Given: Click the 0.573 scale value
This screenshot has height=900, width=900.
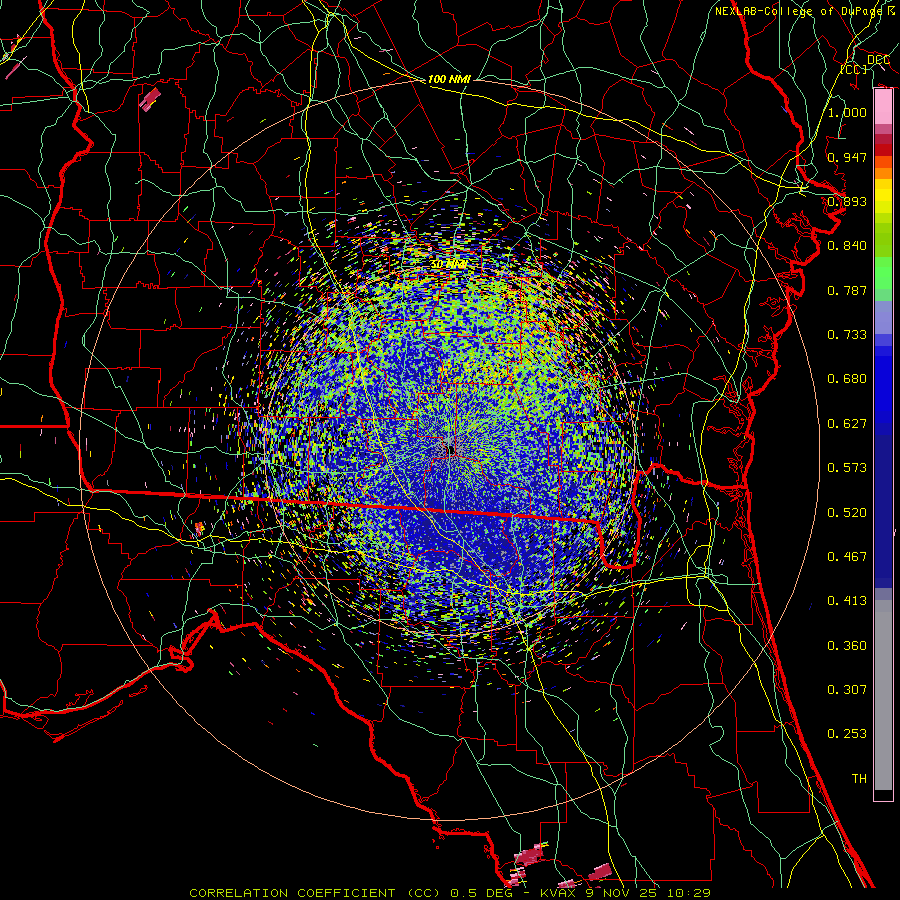Looking at the screenshot, I should (847, 468).
